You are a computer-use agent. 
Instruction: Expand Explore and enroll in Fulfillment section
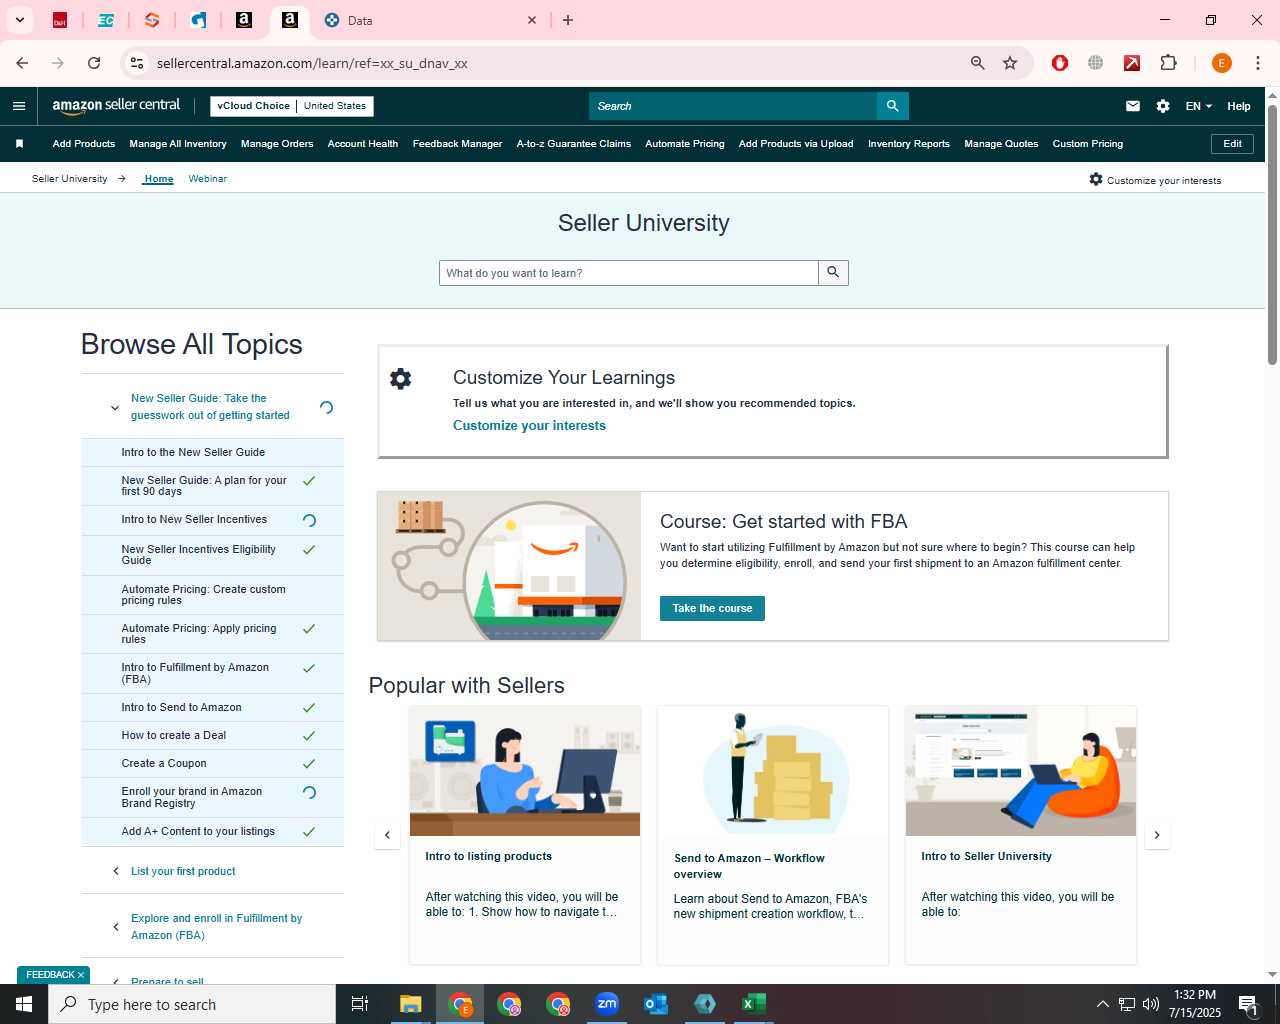116,927
